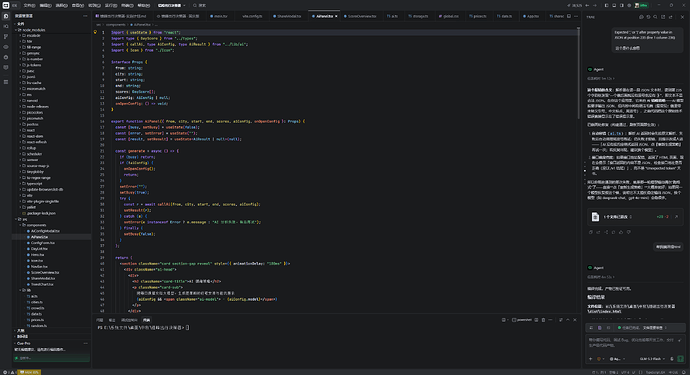
Task: Maximize the terminal panel with up chevron
Action: (x=568, y=320)
